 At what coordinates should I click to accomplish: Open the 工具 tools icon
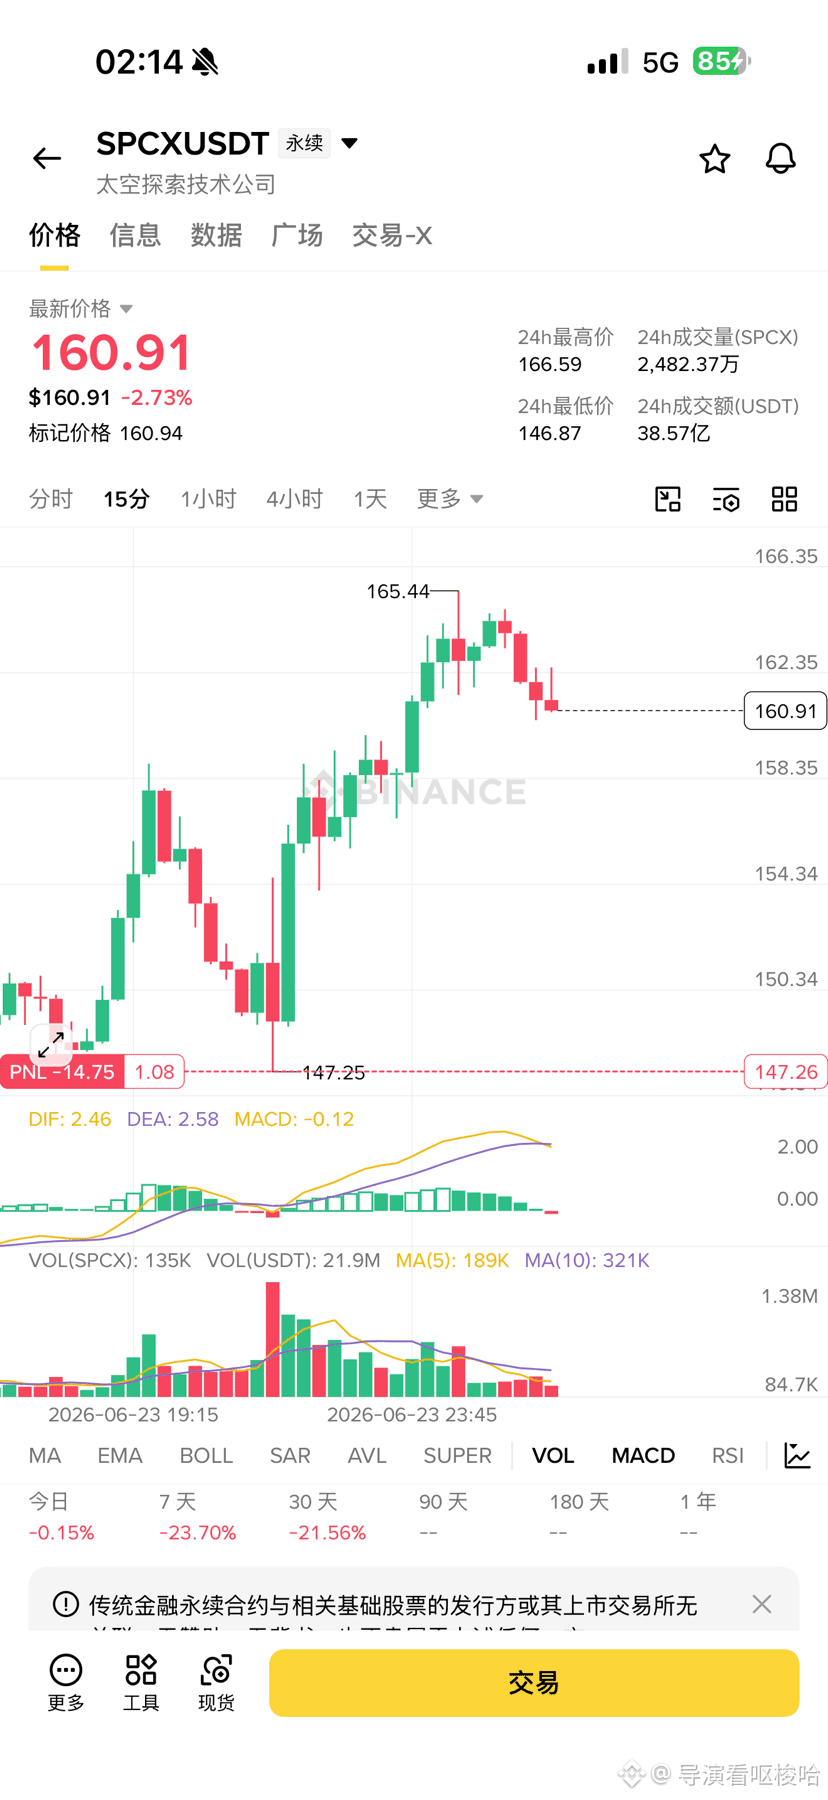[x=141, y=1682]
